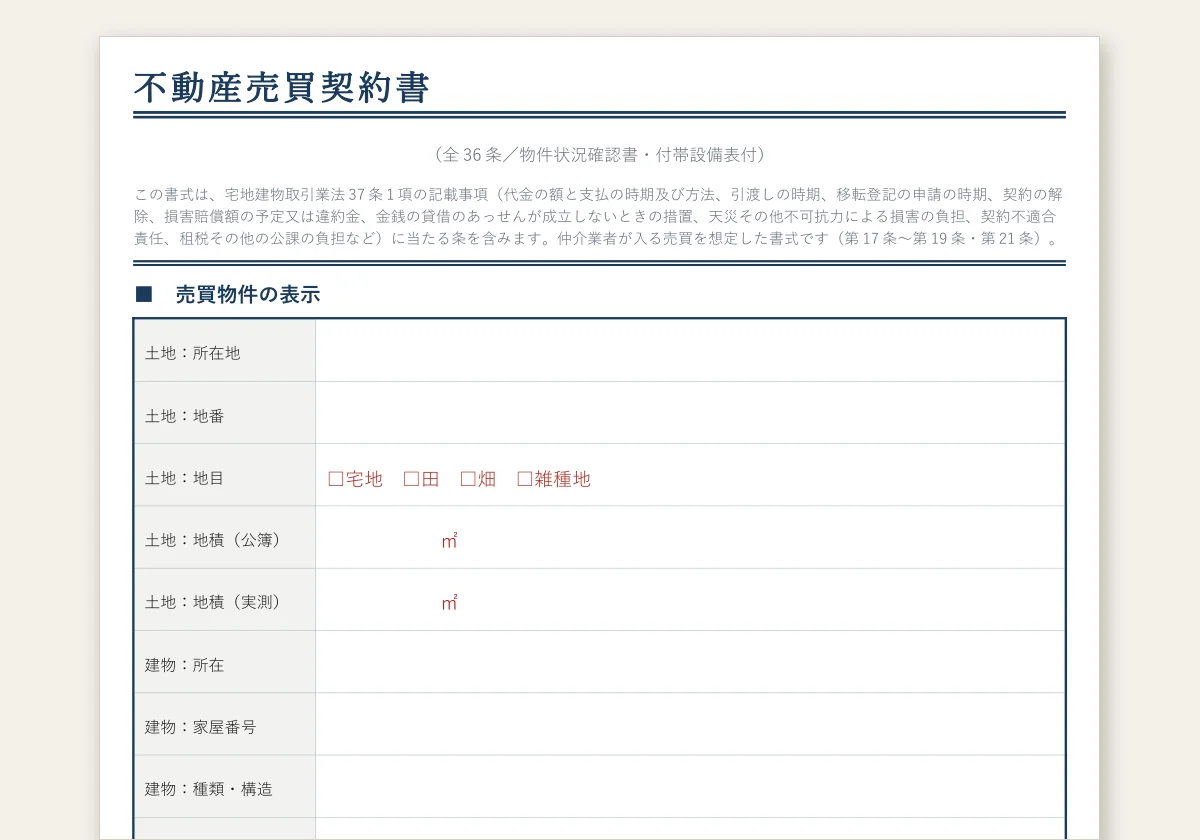This screenshot has height=840, width=1200.
Task: Click the intro paragraph starting この書式は
Action: click(x=599, y=217)
